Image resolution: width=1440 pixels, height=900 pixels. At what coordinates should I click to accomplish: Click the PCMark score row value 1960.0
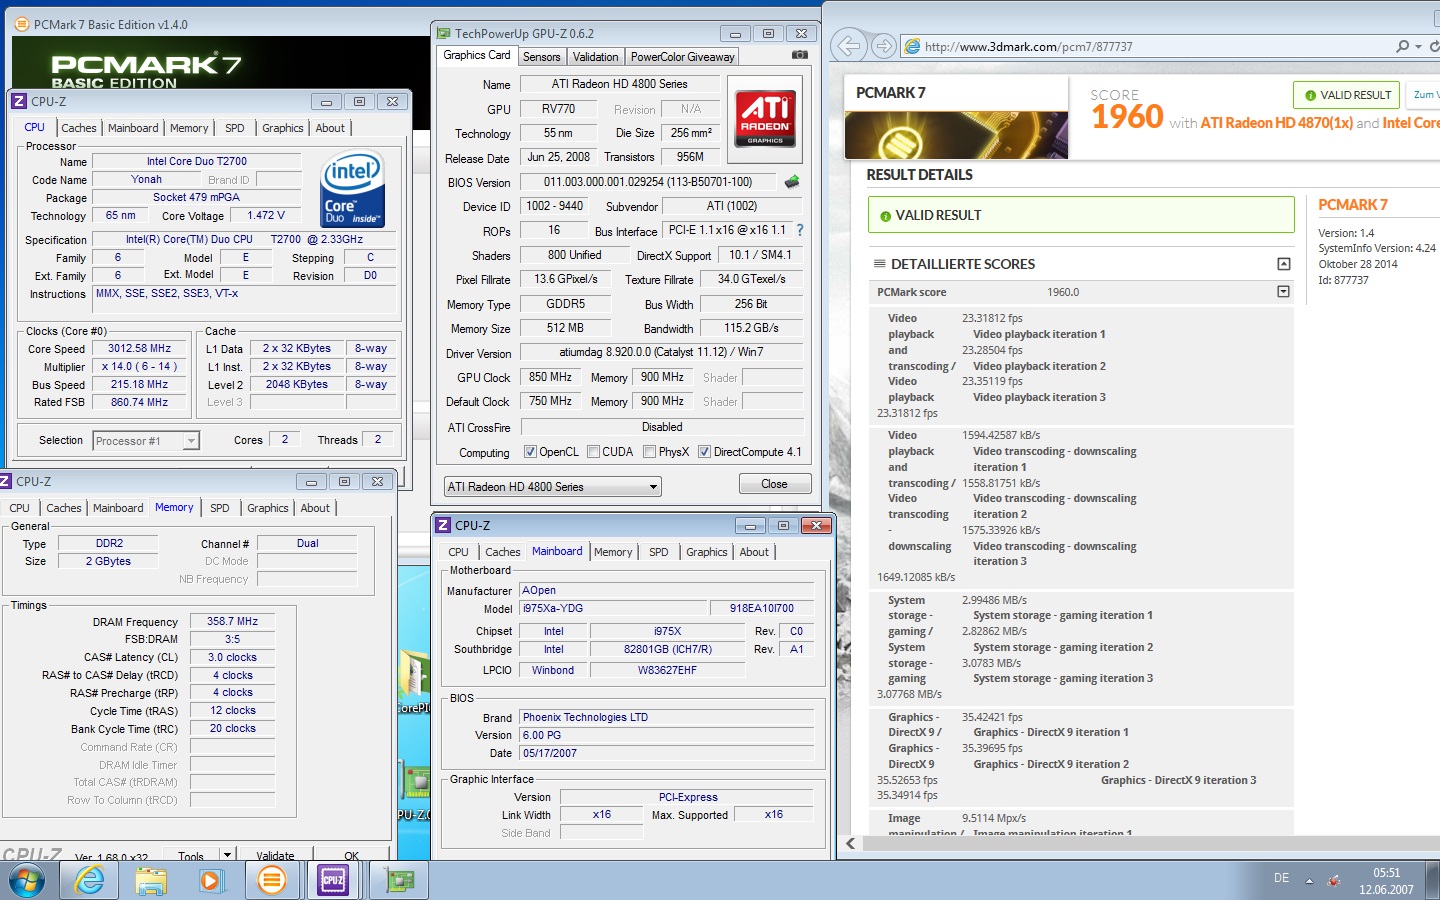click(1062, 292)
